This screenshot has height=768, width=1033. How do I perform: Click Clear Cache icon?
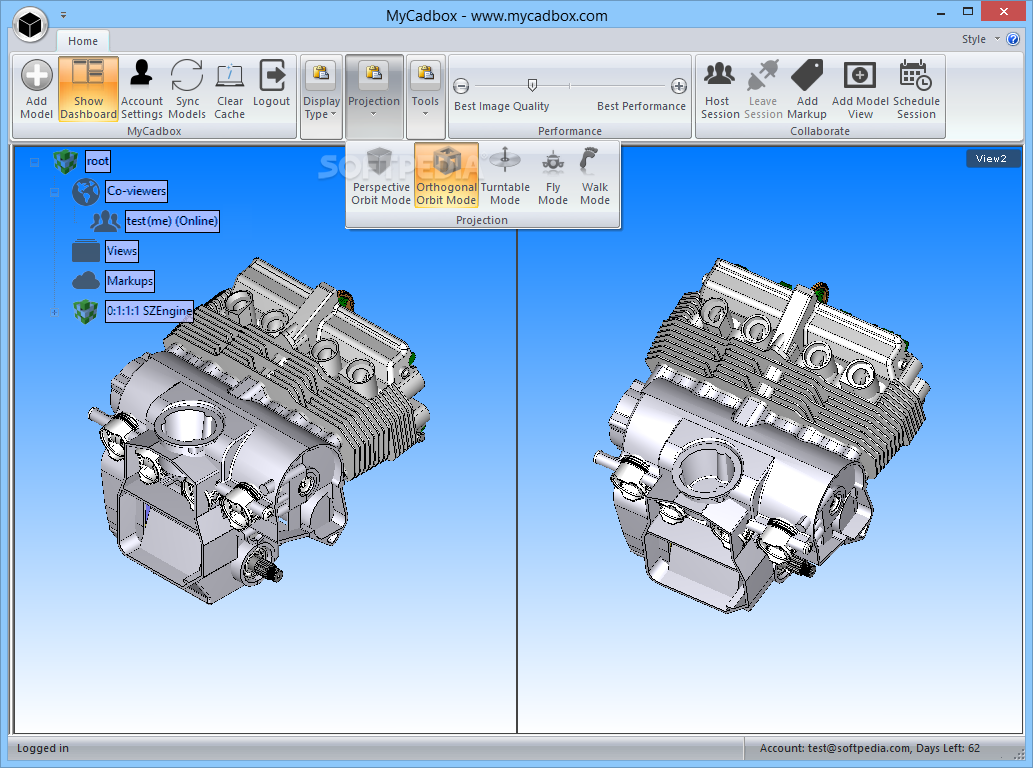[229, 76]
